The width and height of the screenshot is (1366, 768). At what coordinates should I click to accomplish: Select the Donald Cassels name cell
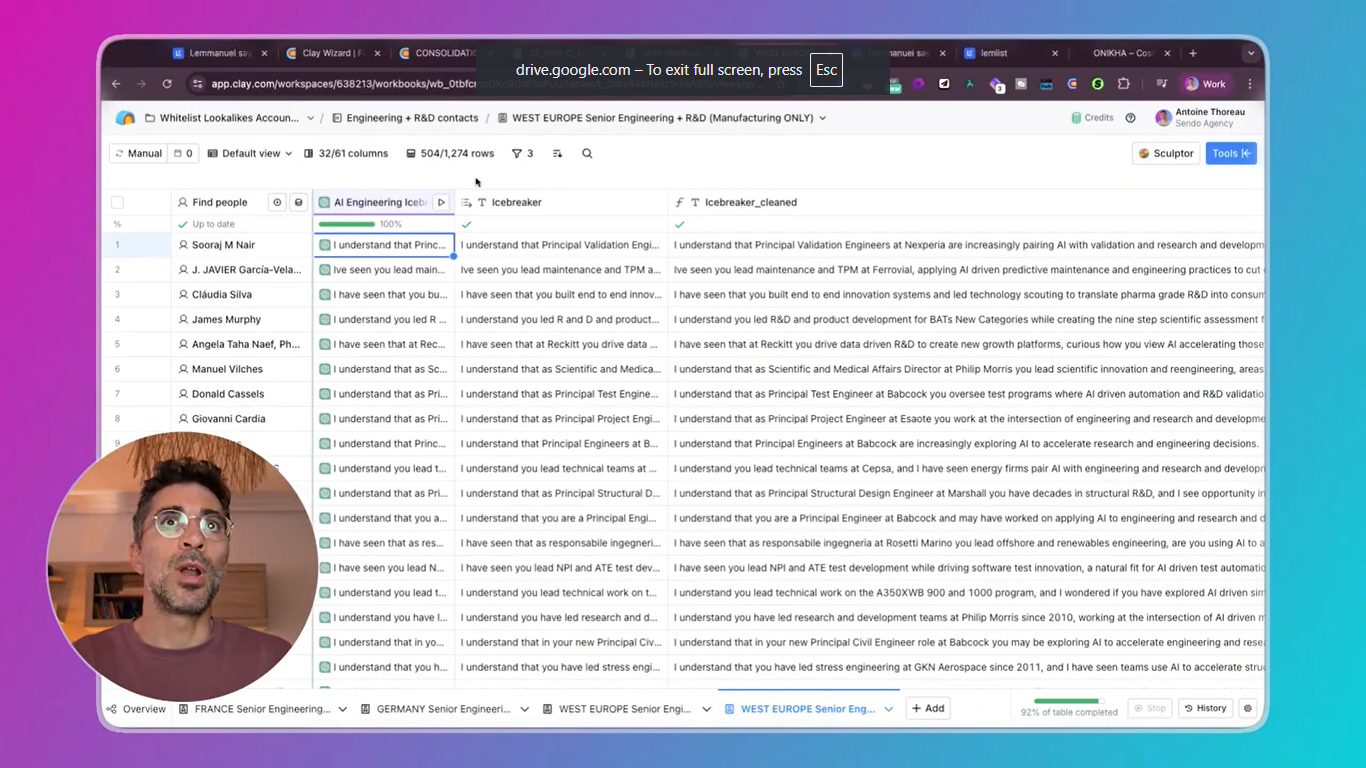pyautogui.click(x=241, y=394)
